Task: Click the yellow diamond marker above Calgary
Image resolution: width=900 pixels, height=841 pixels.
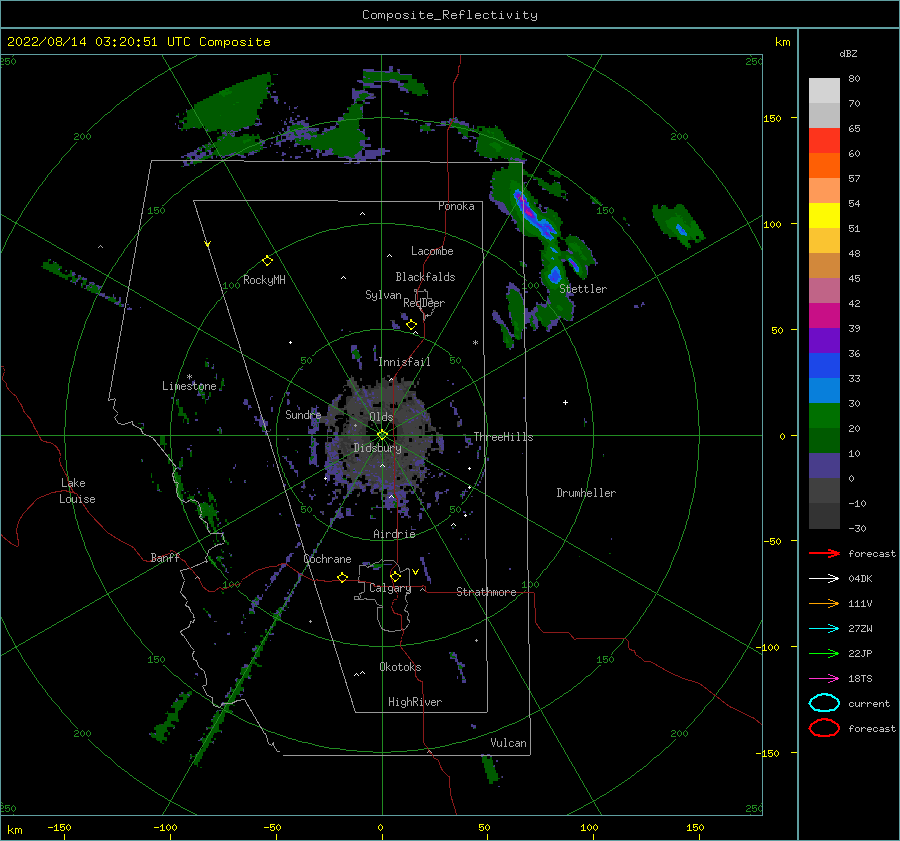Action: [395, 576]
